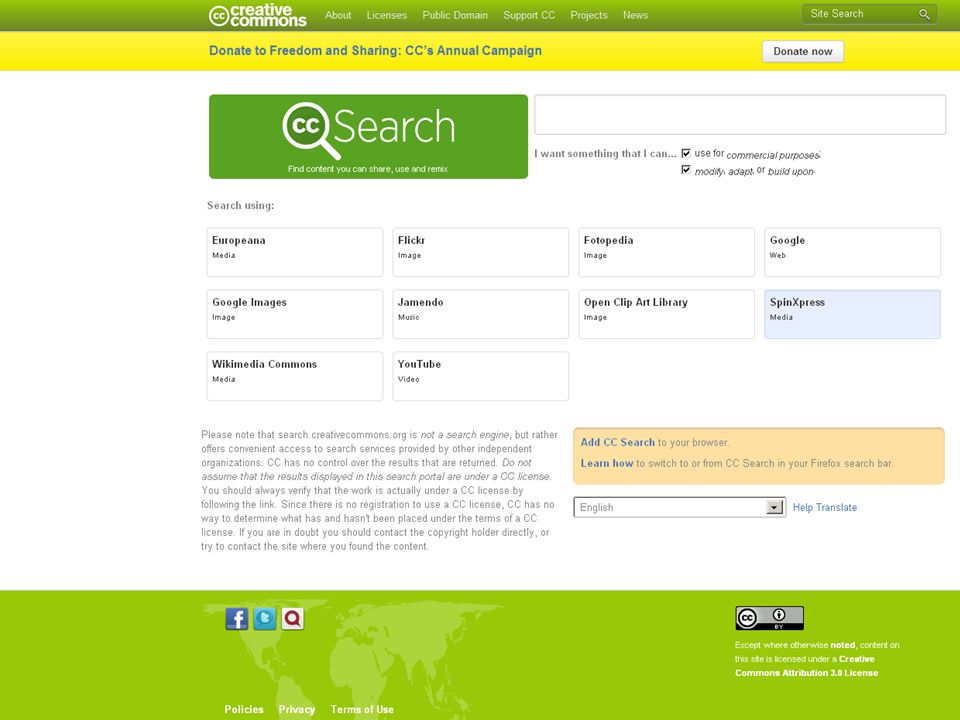Open the Public Domain menu
The width and height of the screenshot is (960, 720).
[x=455, y=15]
